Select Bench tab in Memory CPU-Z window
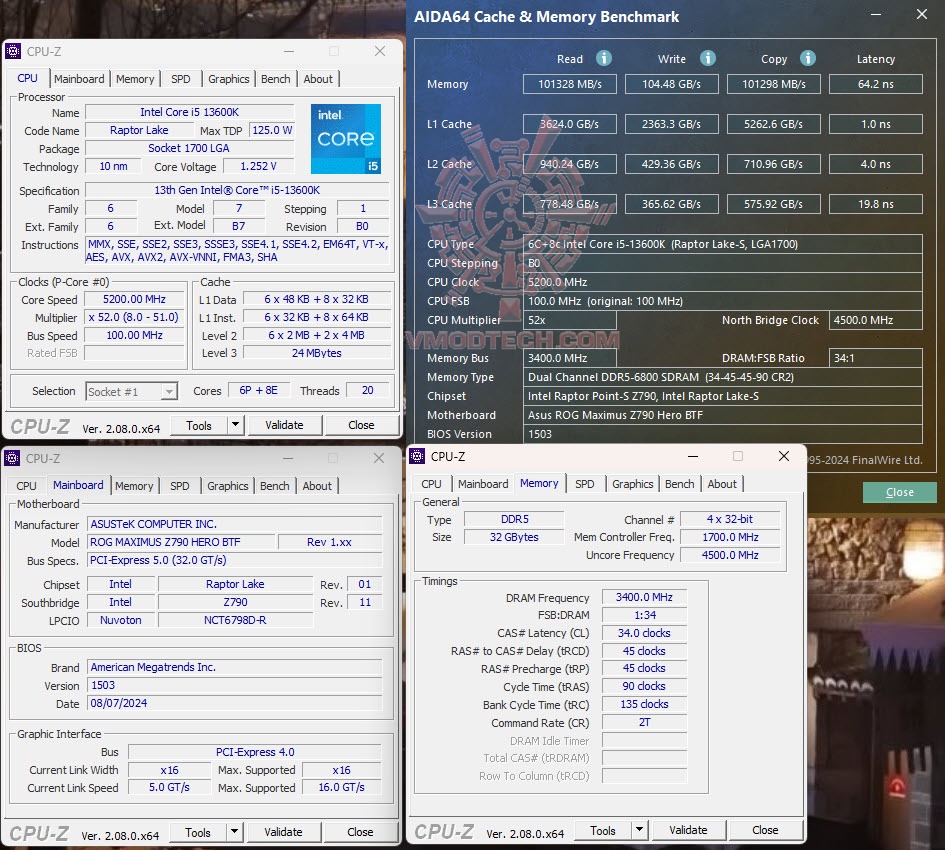 pyautogui.click(x=679, y=484)
